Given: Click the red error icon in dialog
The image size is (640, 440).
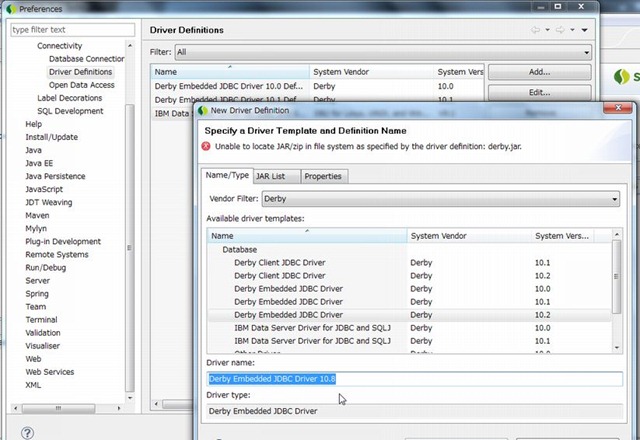Looking at the screenshot, I should tap(206, 146).
